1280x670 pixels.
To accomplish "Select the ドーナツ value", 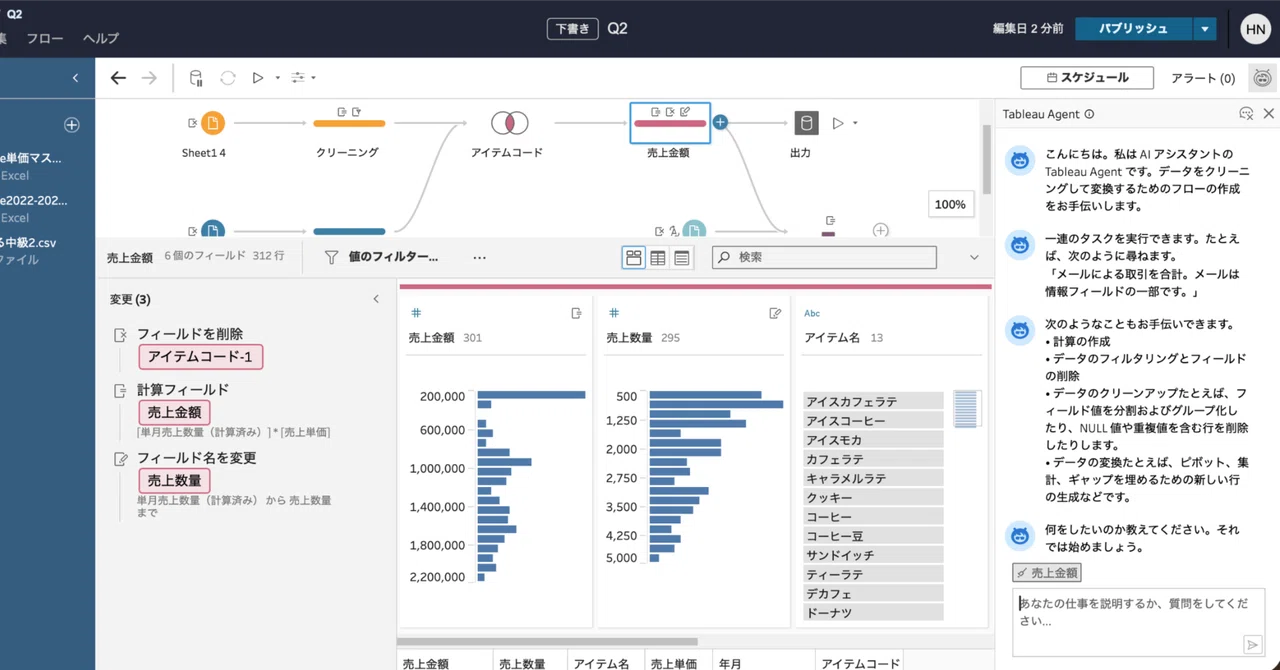I will click(873, 613).
